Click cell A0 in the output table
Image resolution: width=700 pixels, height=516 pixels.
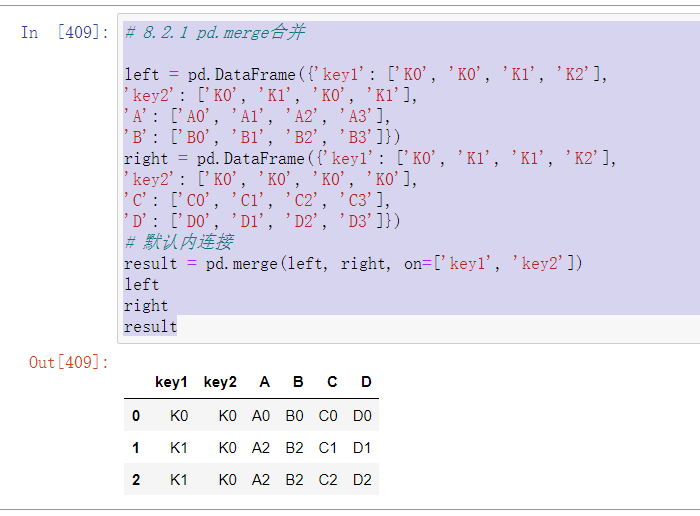[x=261, y=416]
